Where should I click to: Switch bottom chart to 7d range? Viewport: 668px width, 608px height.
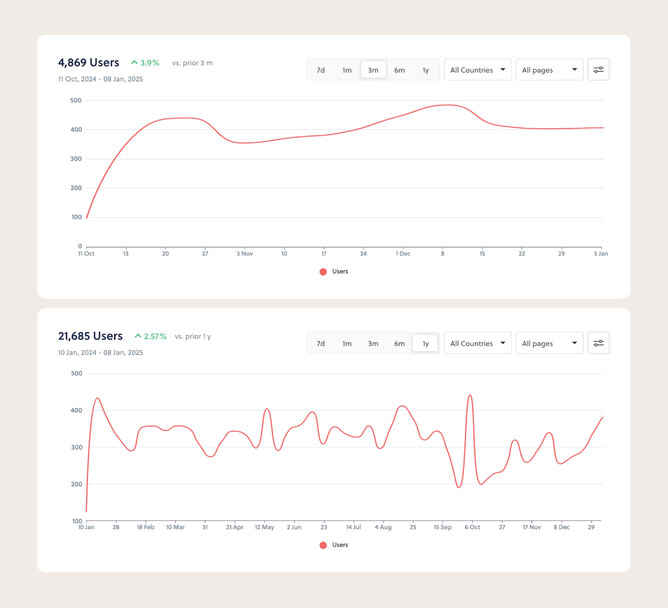321,343
